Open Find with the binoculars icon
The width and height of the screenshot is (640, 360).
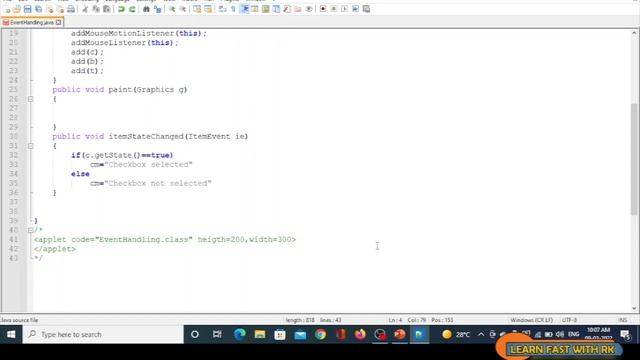[x=146, y=9]
